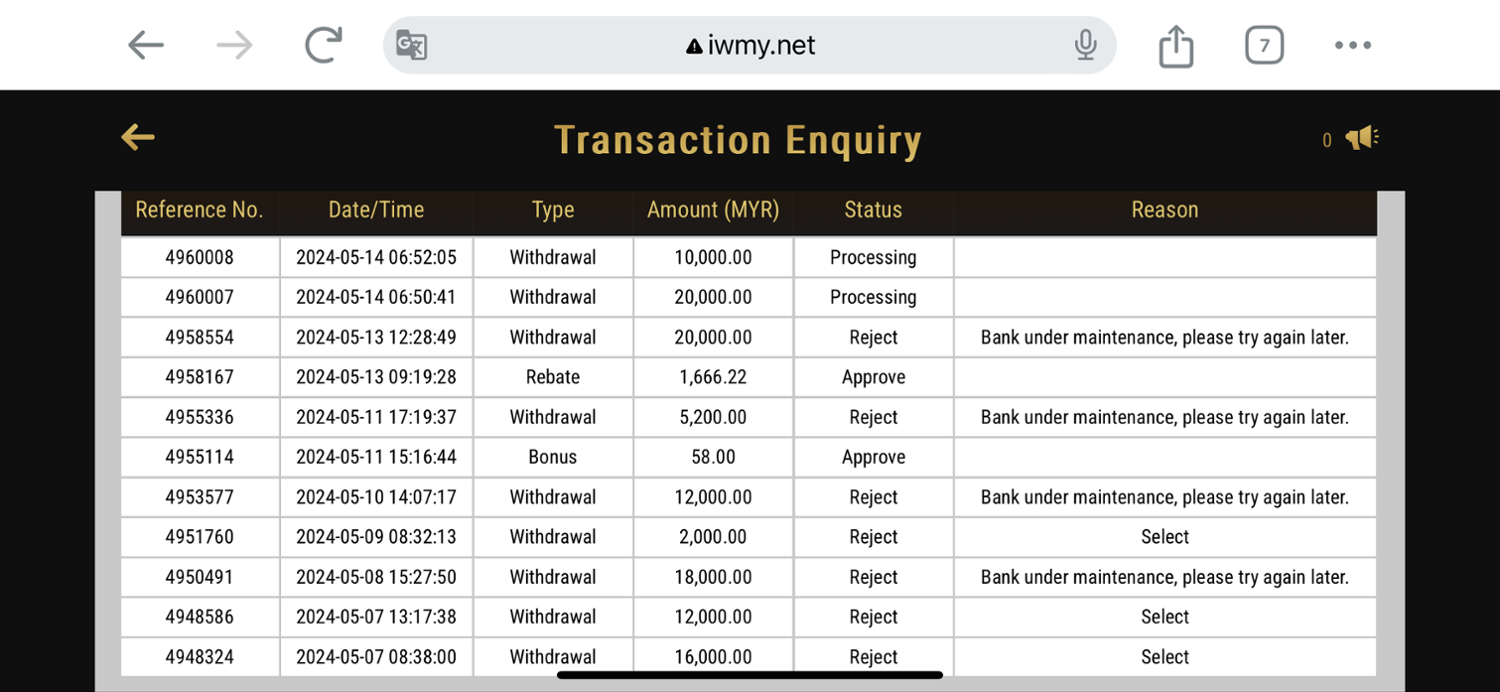The height and width of the screenshot is (692, 1500).
Task: Tap the browser back arrow
Action: pos(146,45)
